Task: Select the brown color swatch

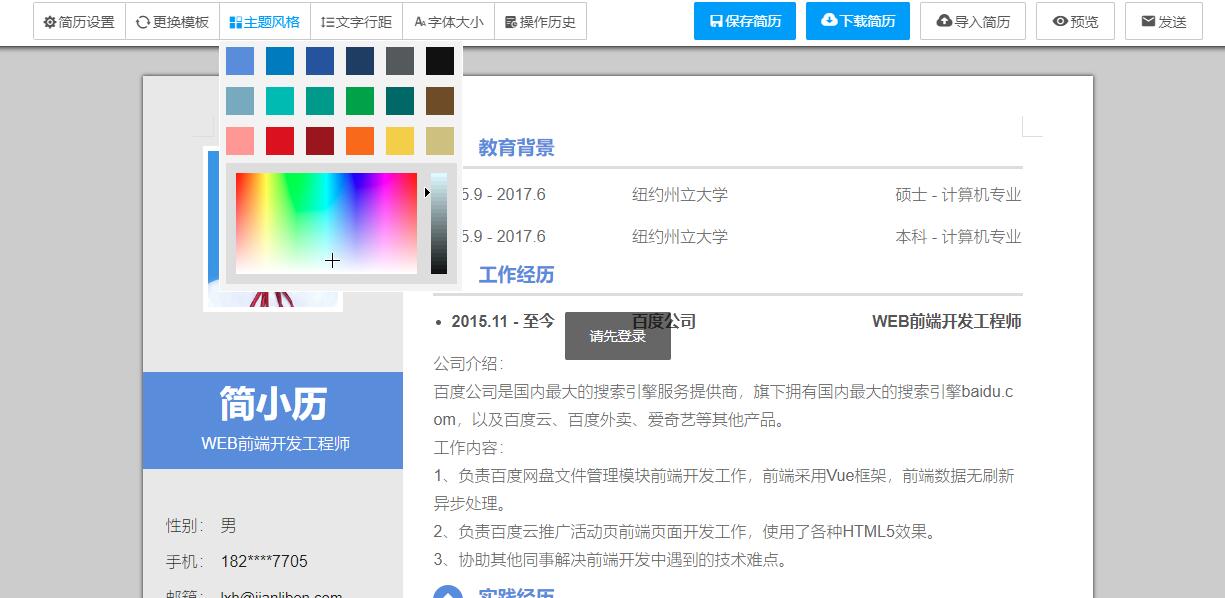Action: coord(440,100)
